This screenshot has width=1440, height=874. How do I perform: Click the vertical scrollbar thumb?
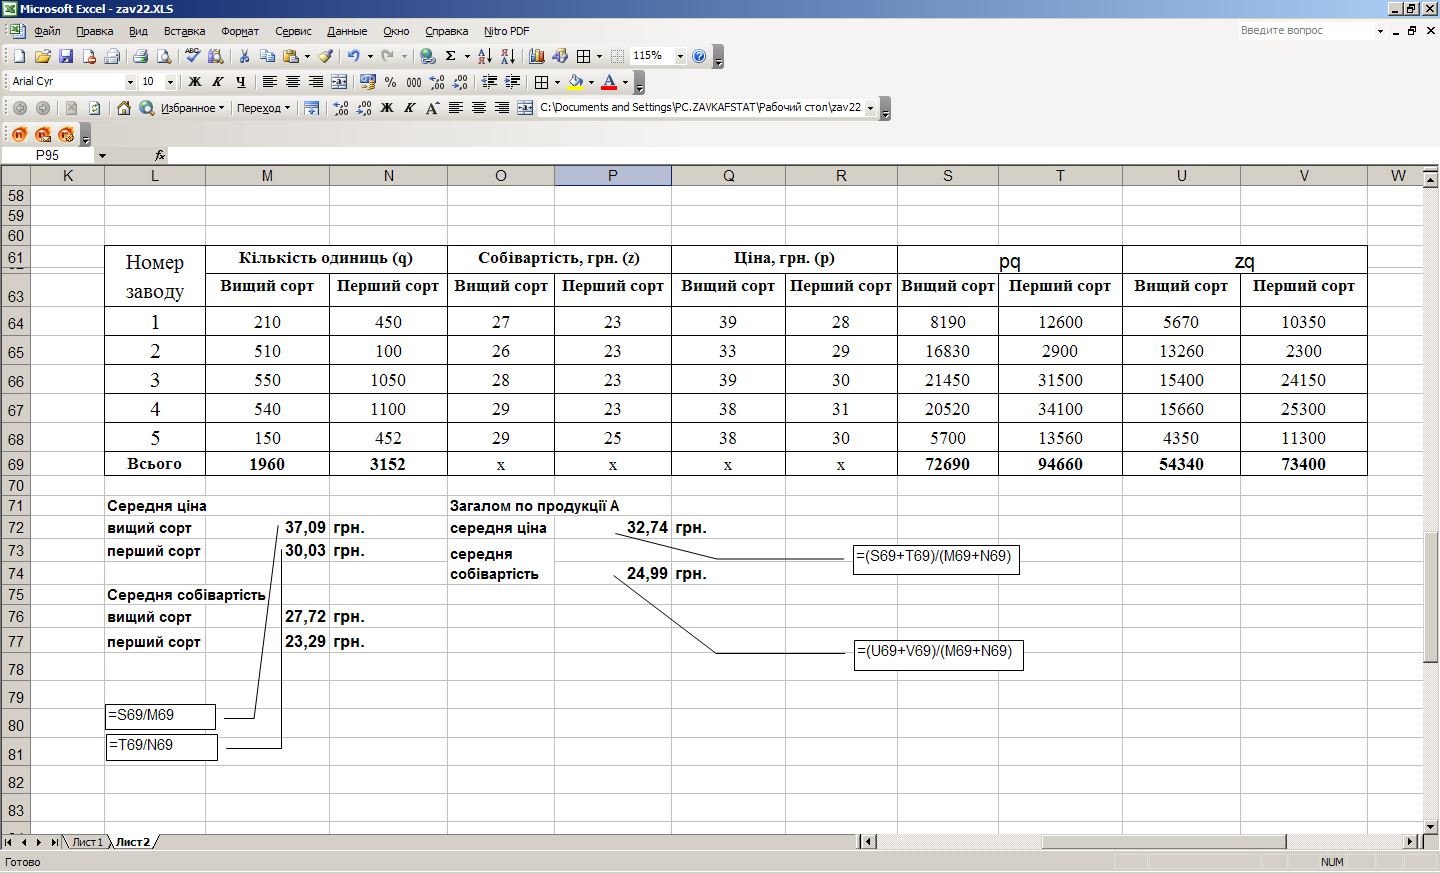click(1431, 597)
